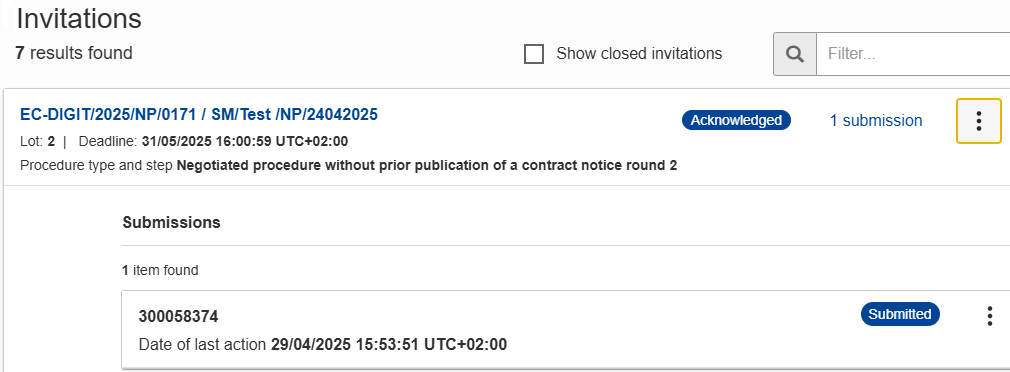Focus the Filter text field
This screenshot has height=372, width=1010.
coord(913,54)
